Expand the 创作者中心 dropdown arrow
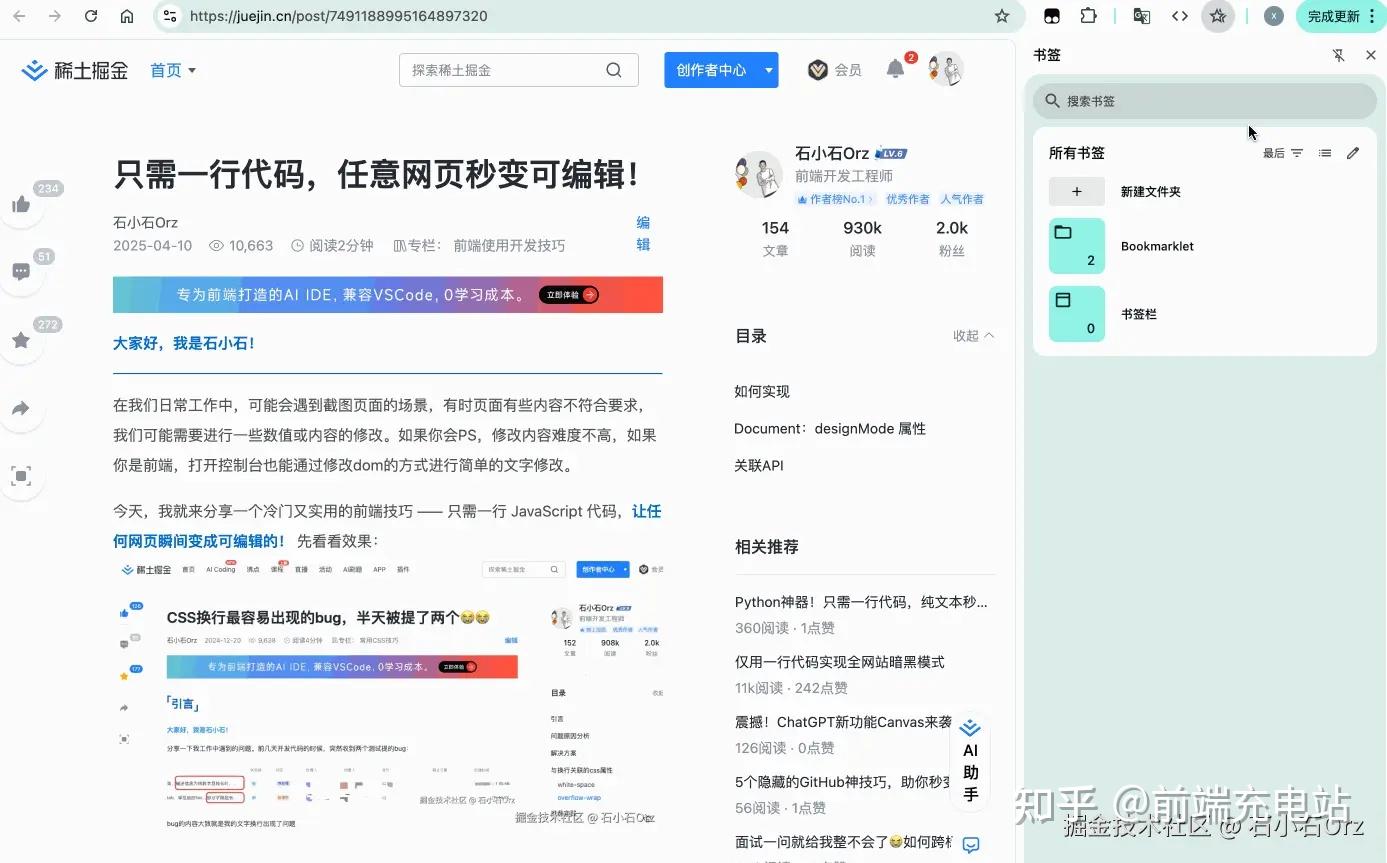 (768, 70)
